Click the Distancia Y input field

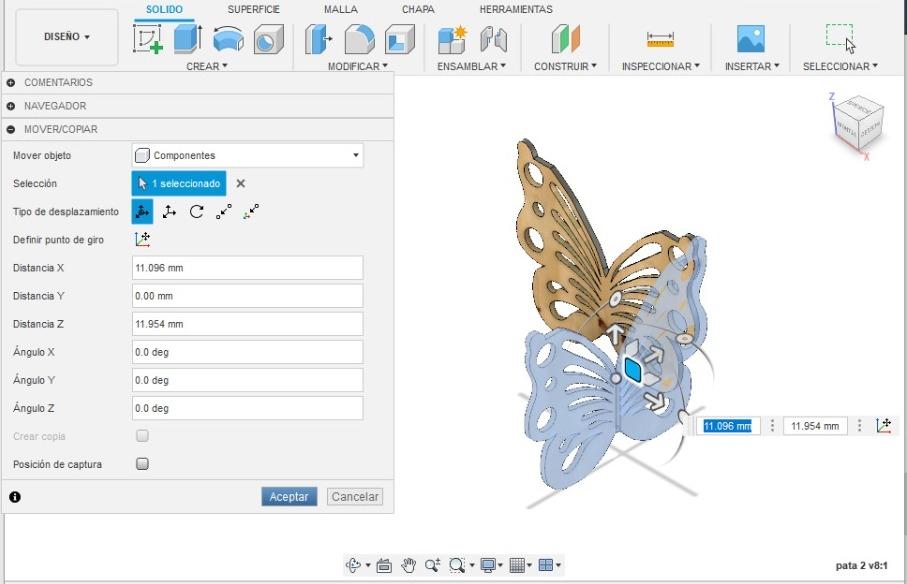click(x=248, y=296)
